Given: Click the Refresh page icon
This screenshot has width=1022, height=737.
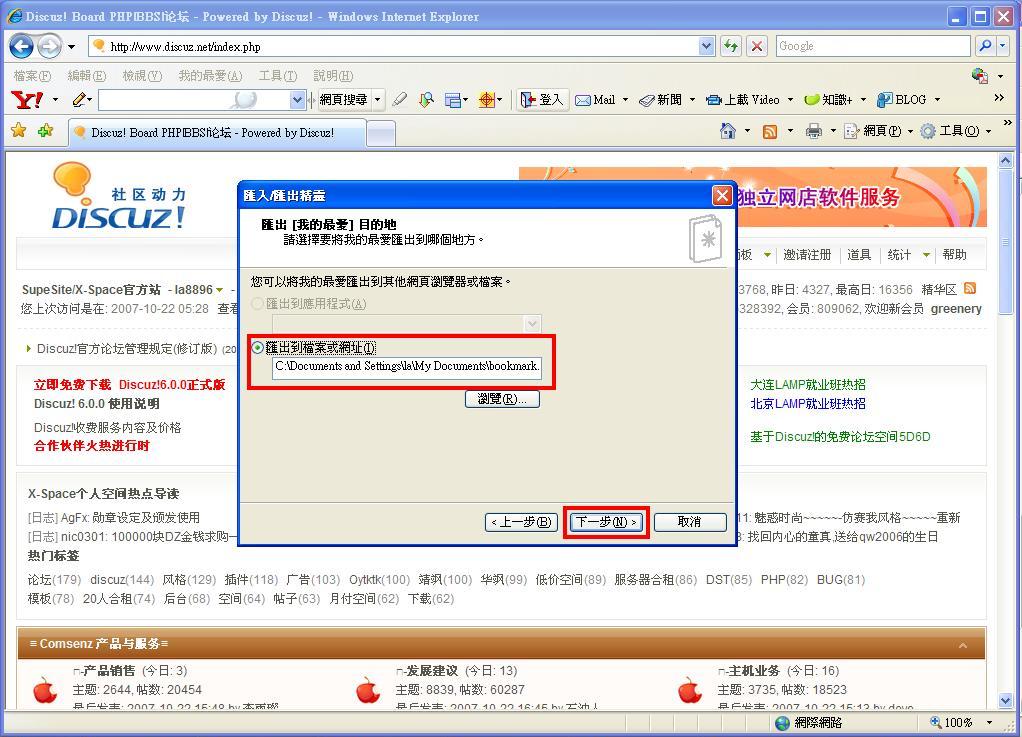Looking at the screenshot, I should (731, 46).
